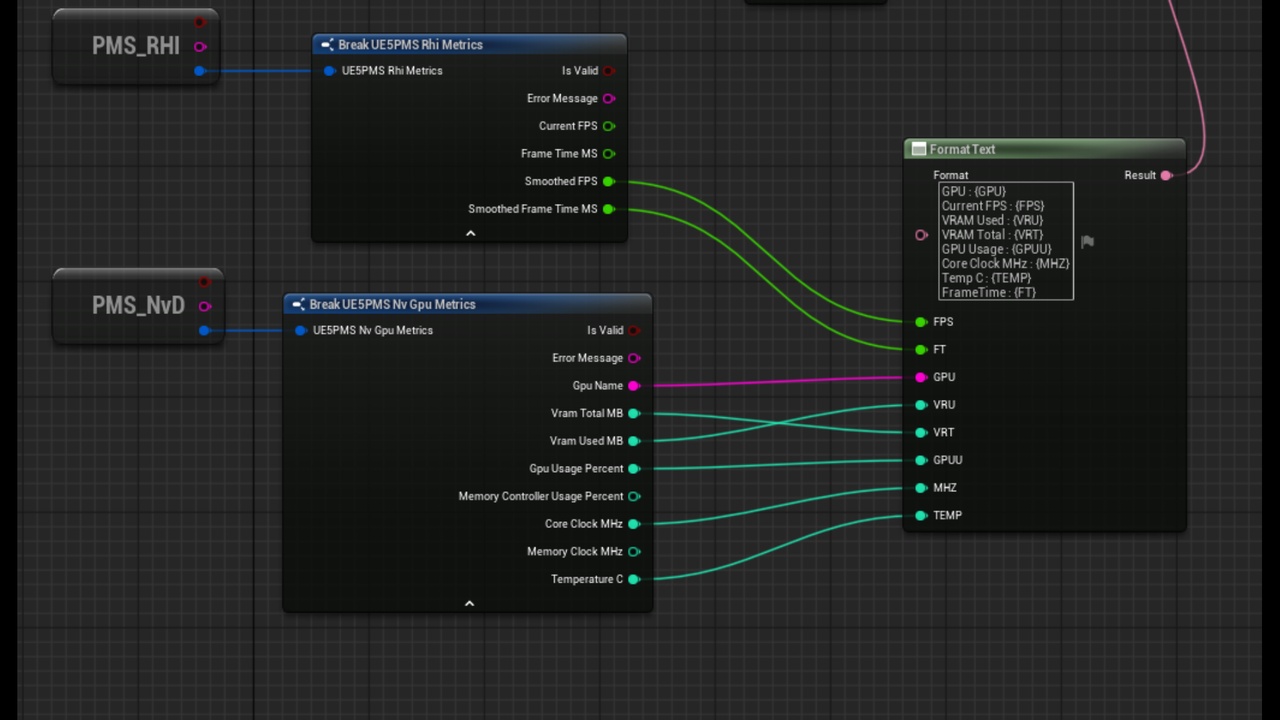Collapse the Break UE5PMS Rhi Metrics node
This screenshot has width=1280, height=720.
pos(470,233)
